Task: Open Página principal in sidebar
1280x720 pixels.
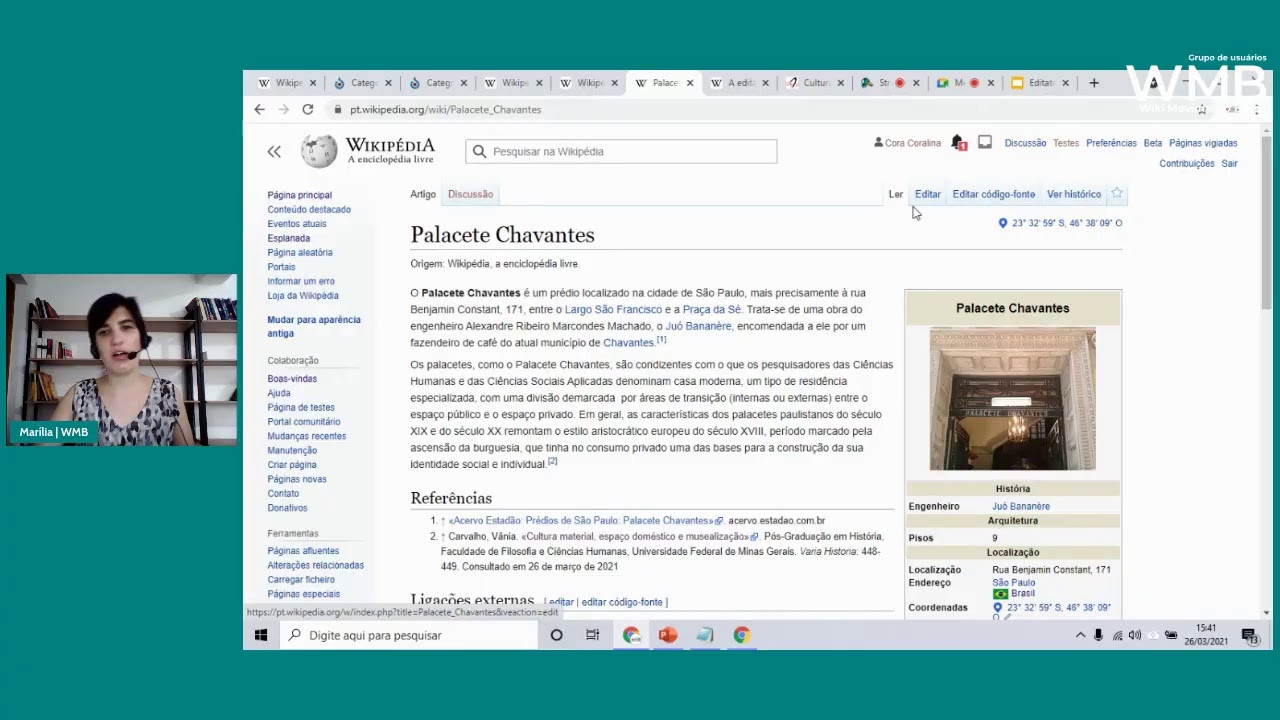Action: (299, 195)
